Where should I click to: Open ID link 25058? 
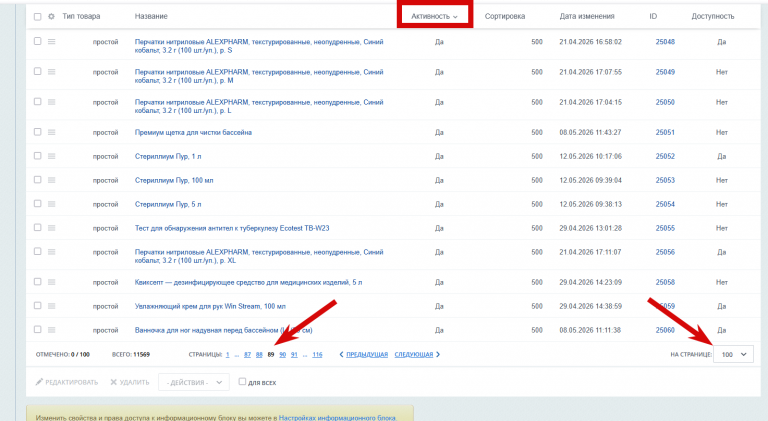point(665,282)
